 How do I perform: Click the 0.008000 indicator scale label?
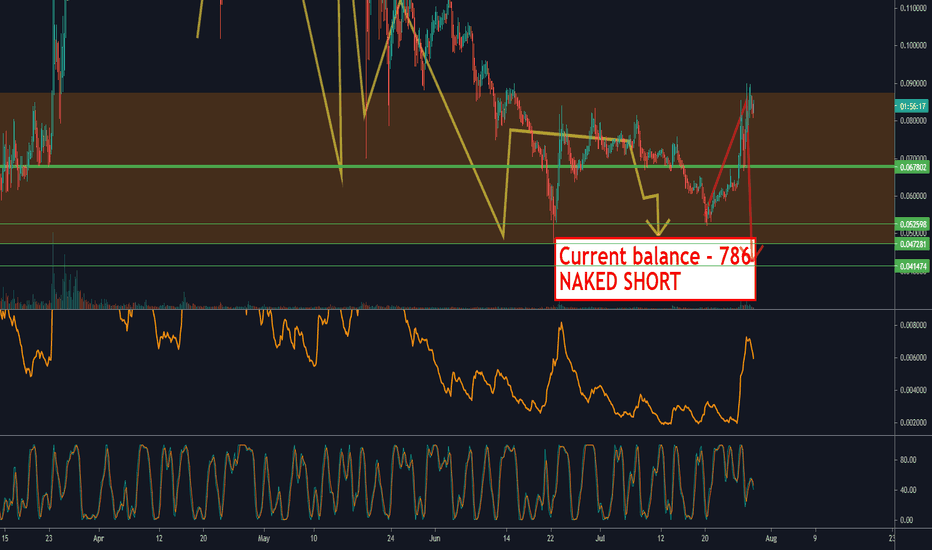coord(913,325)
